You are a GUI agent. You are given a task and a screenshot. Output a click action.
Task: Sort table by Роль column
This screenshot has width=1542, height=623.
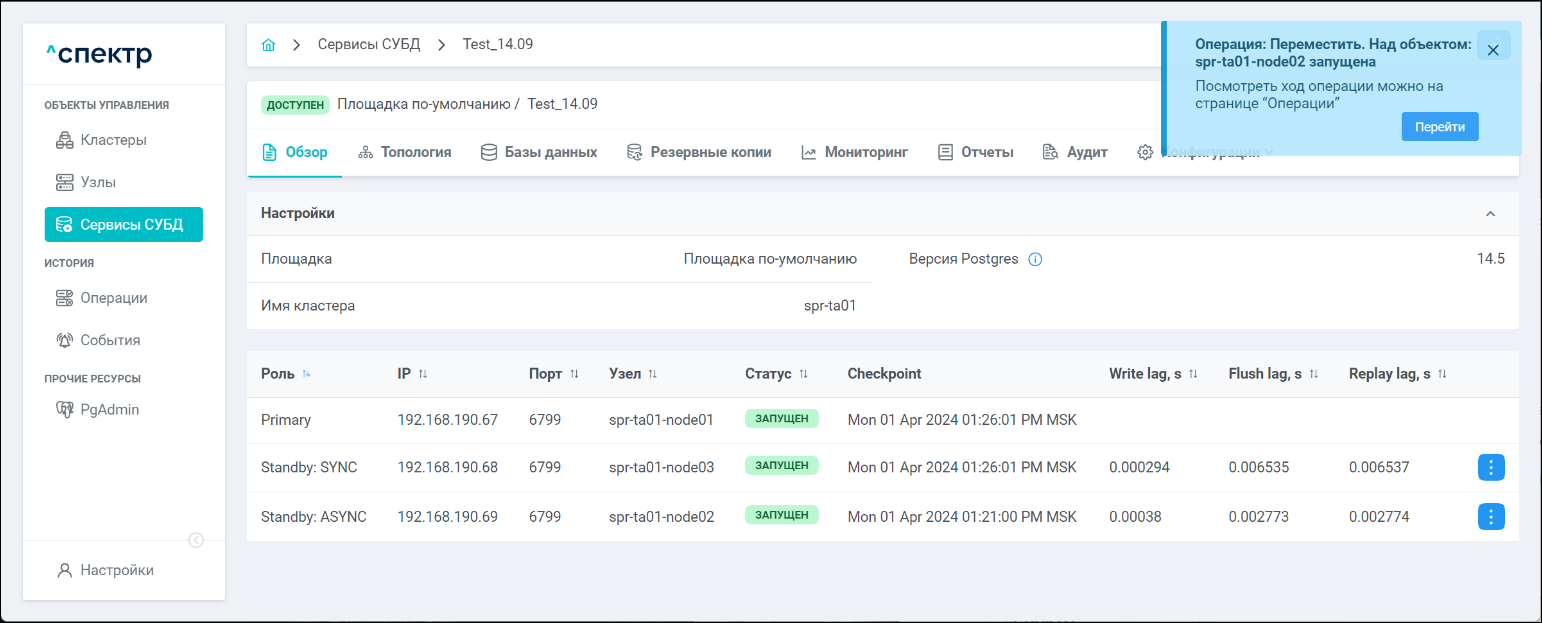[307, 374]
